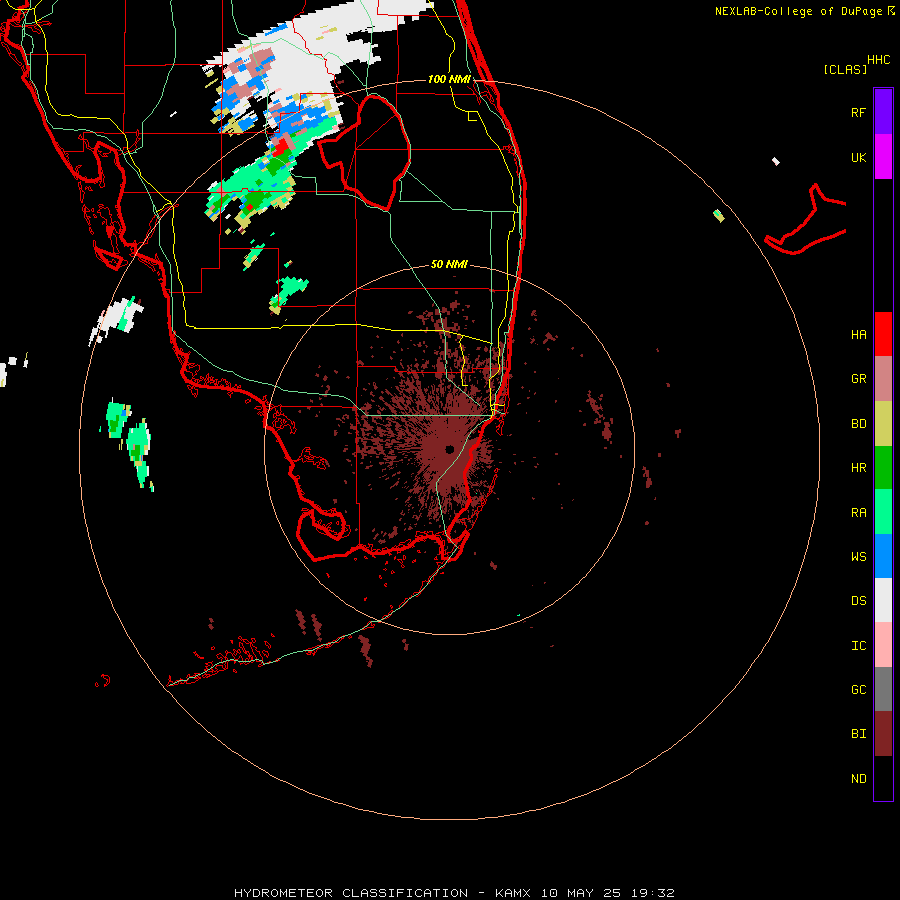
Task: Click the '100 NMI' range ring label
Action: [449, 79]
